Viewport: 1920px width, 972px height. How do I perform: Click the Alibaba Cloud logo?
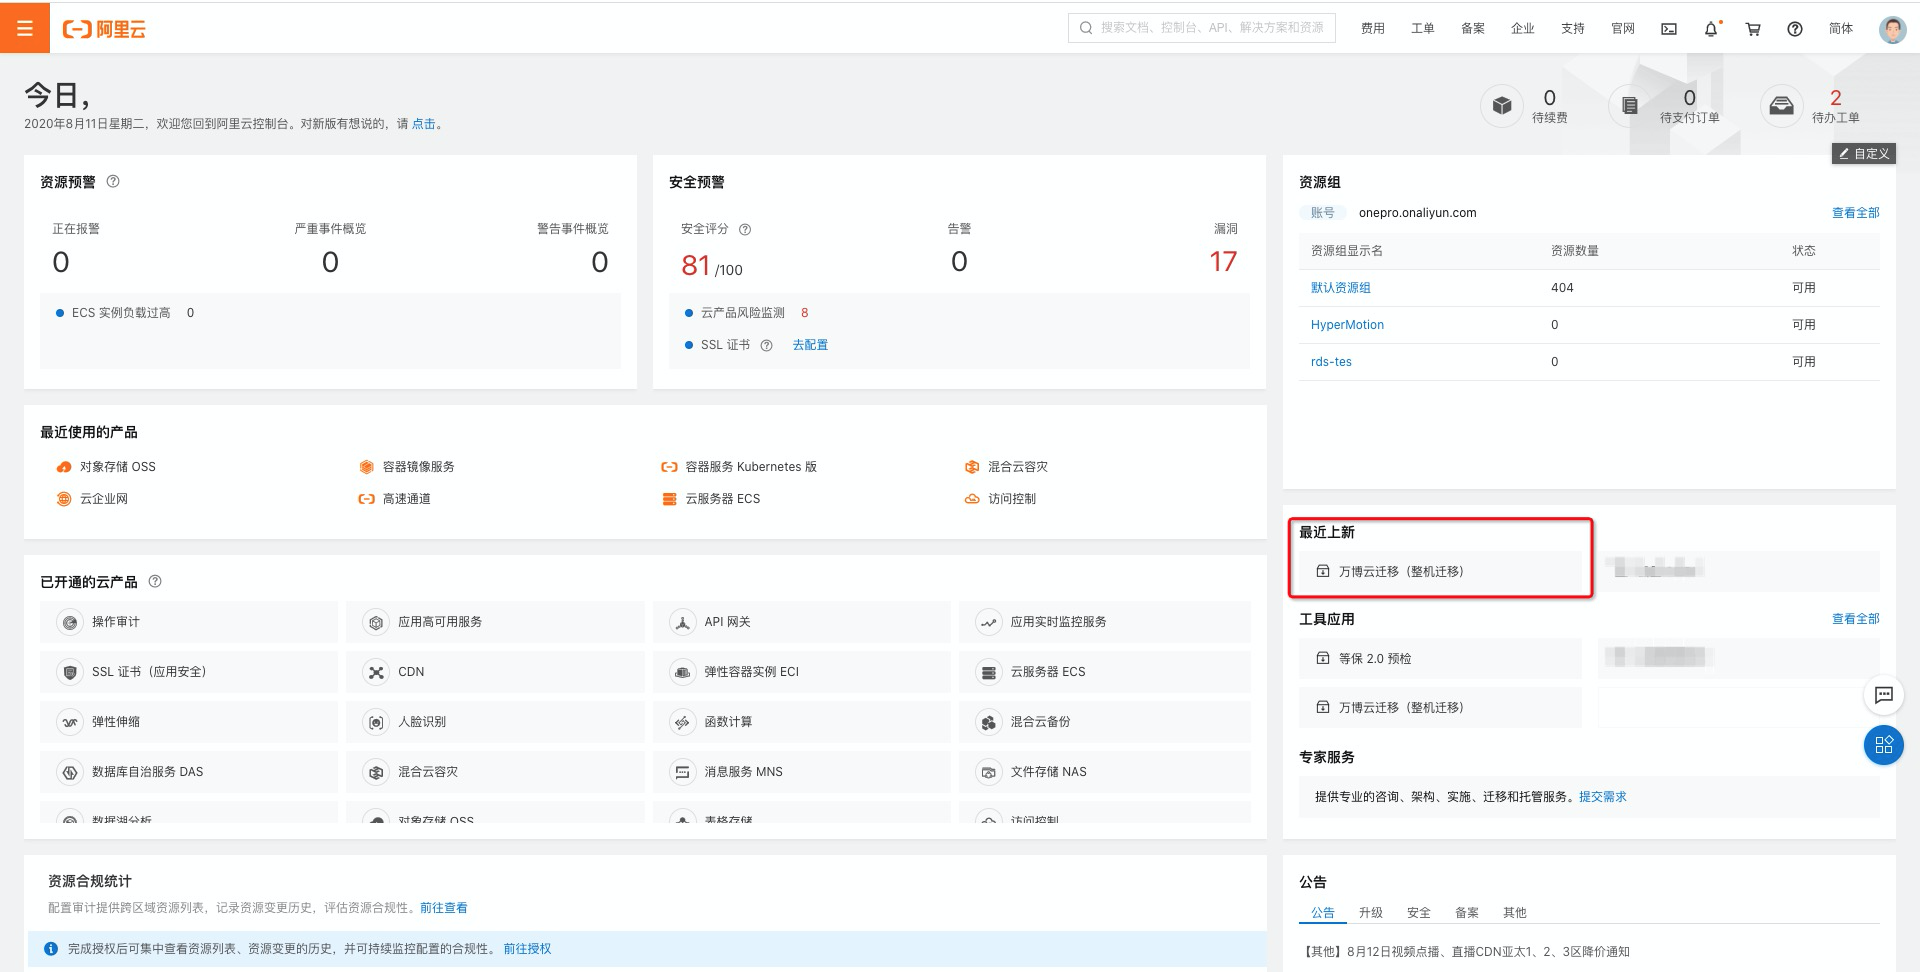(x=104, y=29)
